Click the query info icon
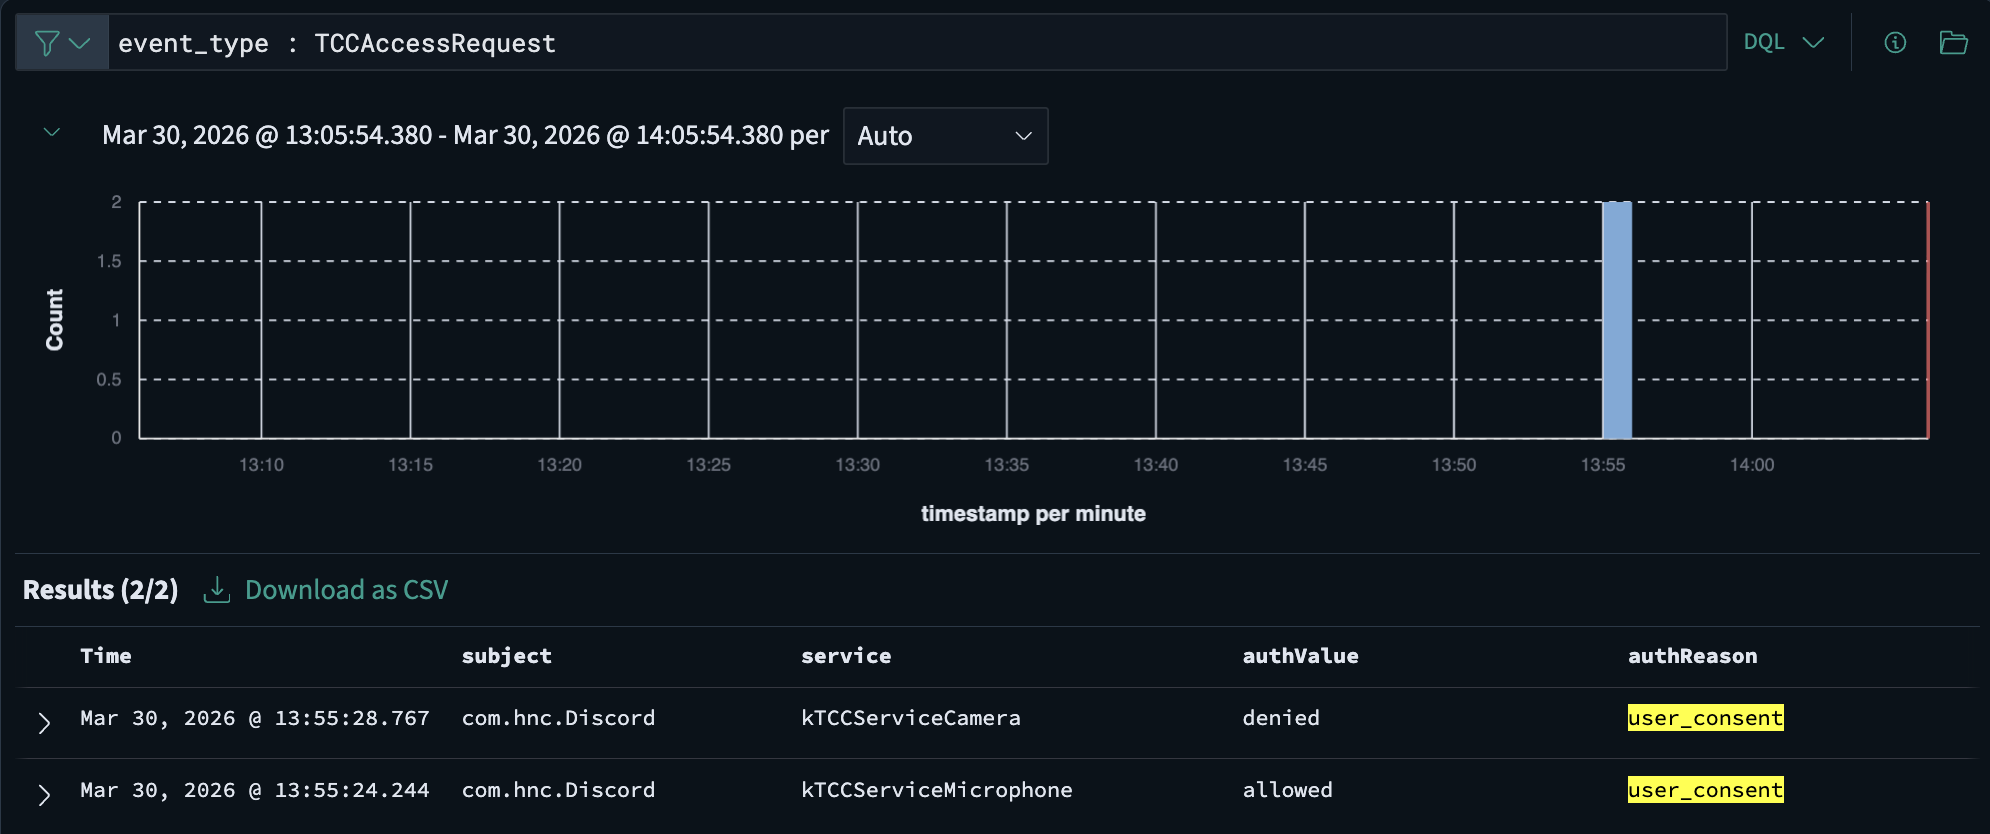 [x=1895, y=43]
